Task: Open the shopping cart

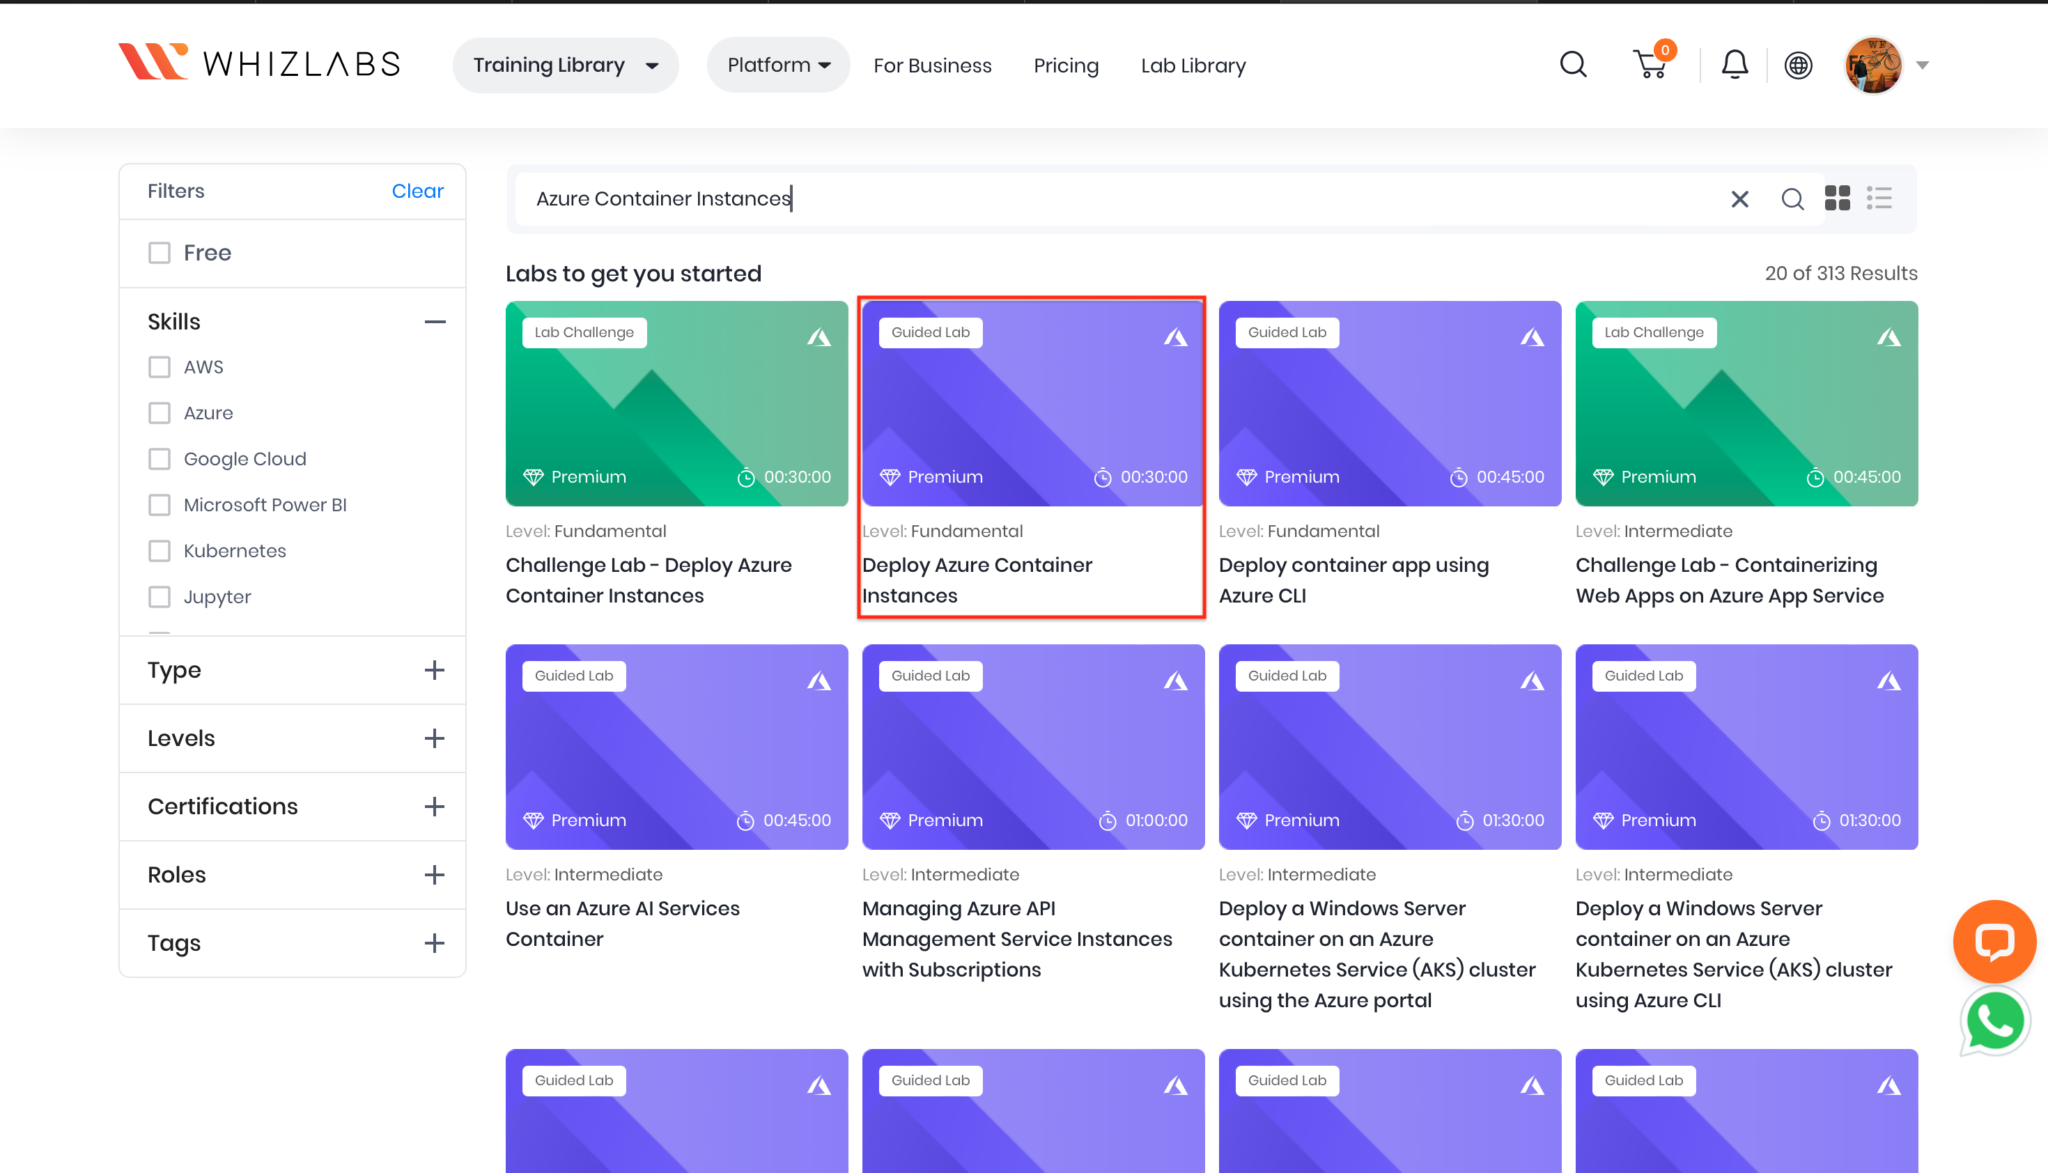Action: point(1650,65)
